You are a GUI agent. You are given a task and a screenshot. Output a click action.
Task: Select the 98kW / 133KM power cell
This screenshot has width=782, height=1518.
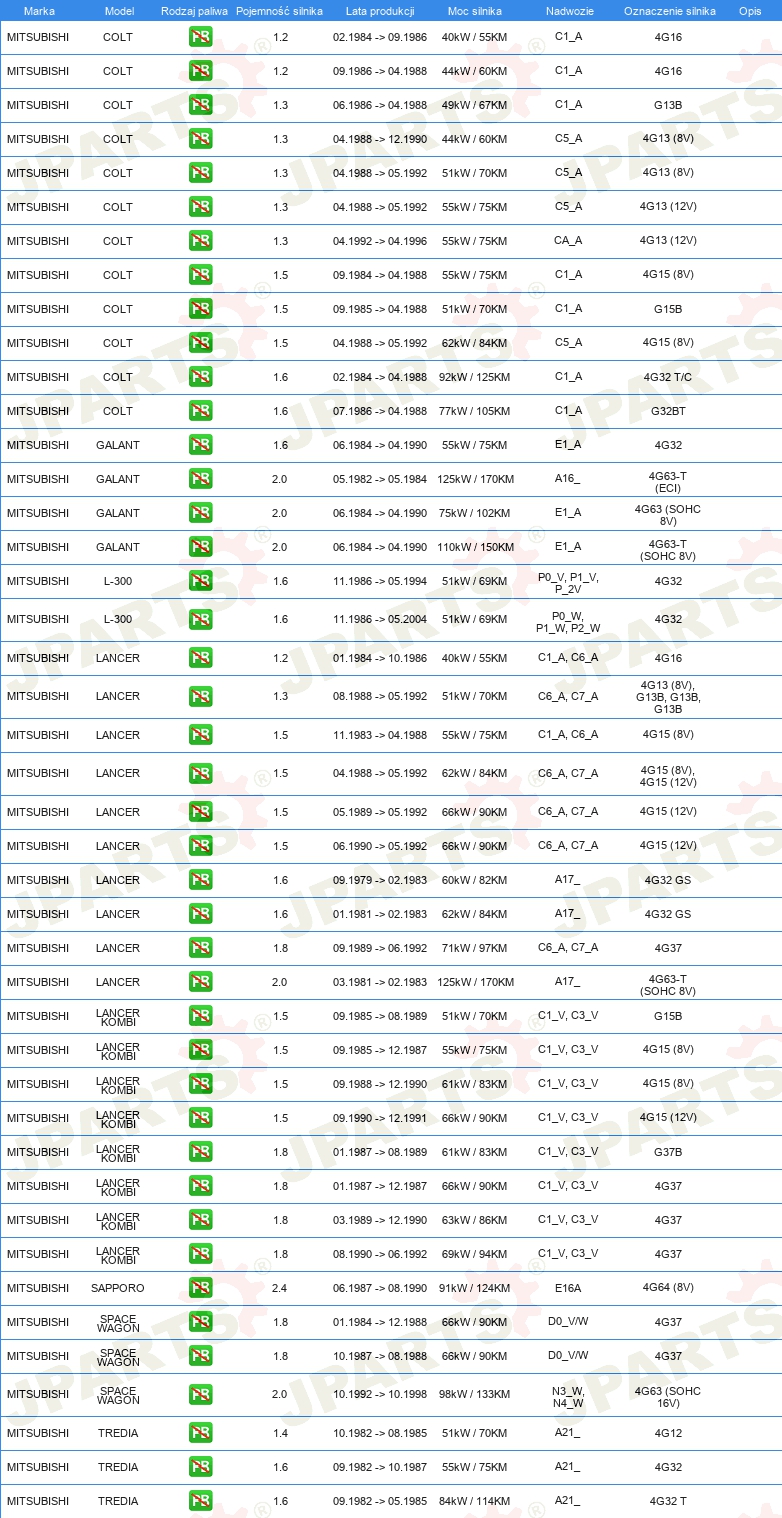pyautogui.click(x=474, y=1394)
